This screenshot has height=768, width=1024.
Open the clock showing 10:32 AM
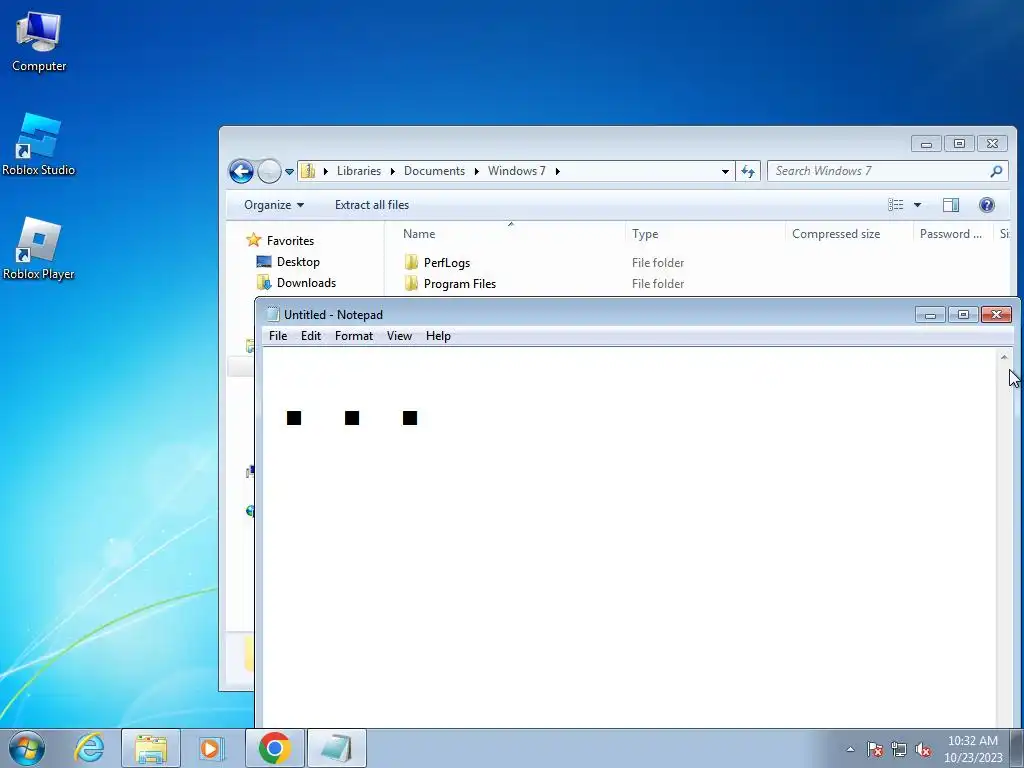tap(972, 749)
